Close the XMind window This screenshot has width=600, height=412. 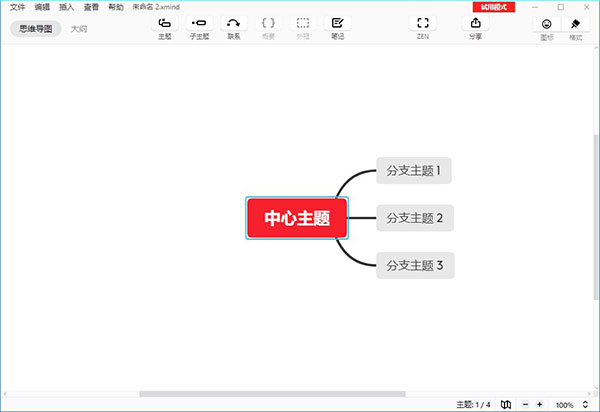point(586,7)
